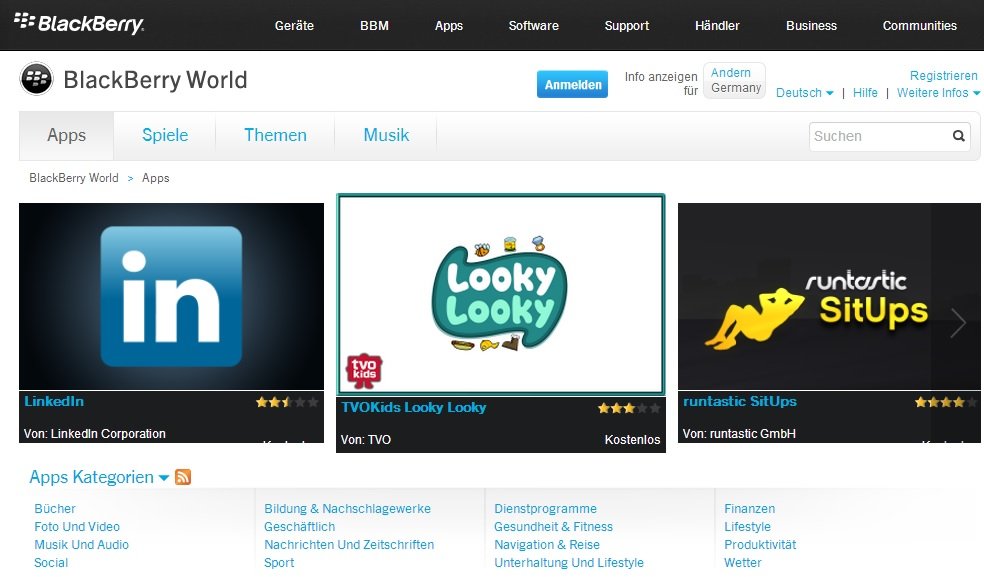Open the Finanzen category
The image size is (984, 577).
point(749,509)
